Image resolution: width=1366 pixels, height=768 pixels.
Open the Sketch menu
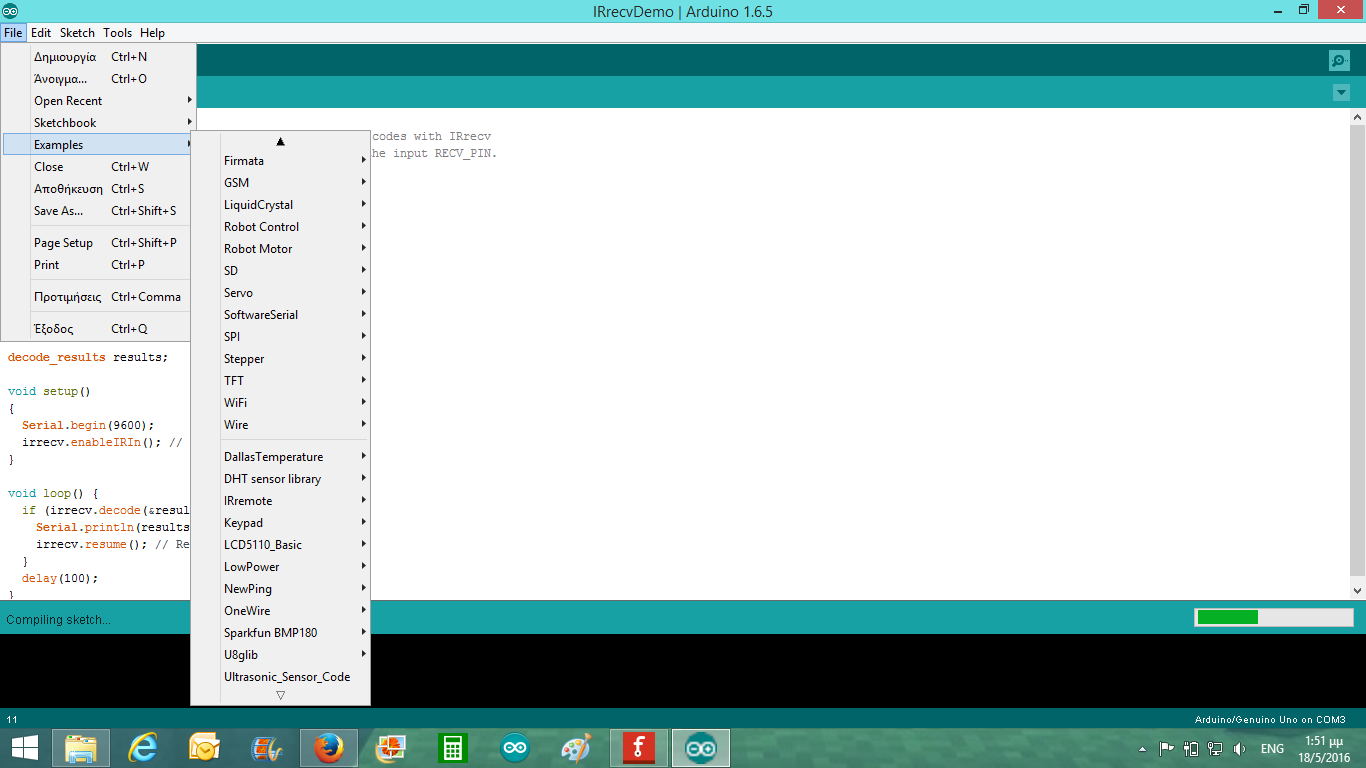[x=77, y=33]
